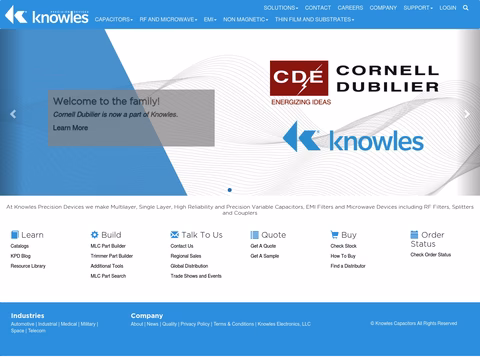Click the Build gear icon
The image size is (480, 360).
click(95, 235)
